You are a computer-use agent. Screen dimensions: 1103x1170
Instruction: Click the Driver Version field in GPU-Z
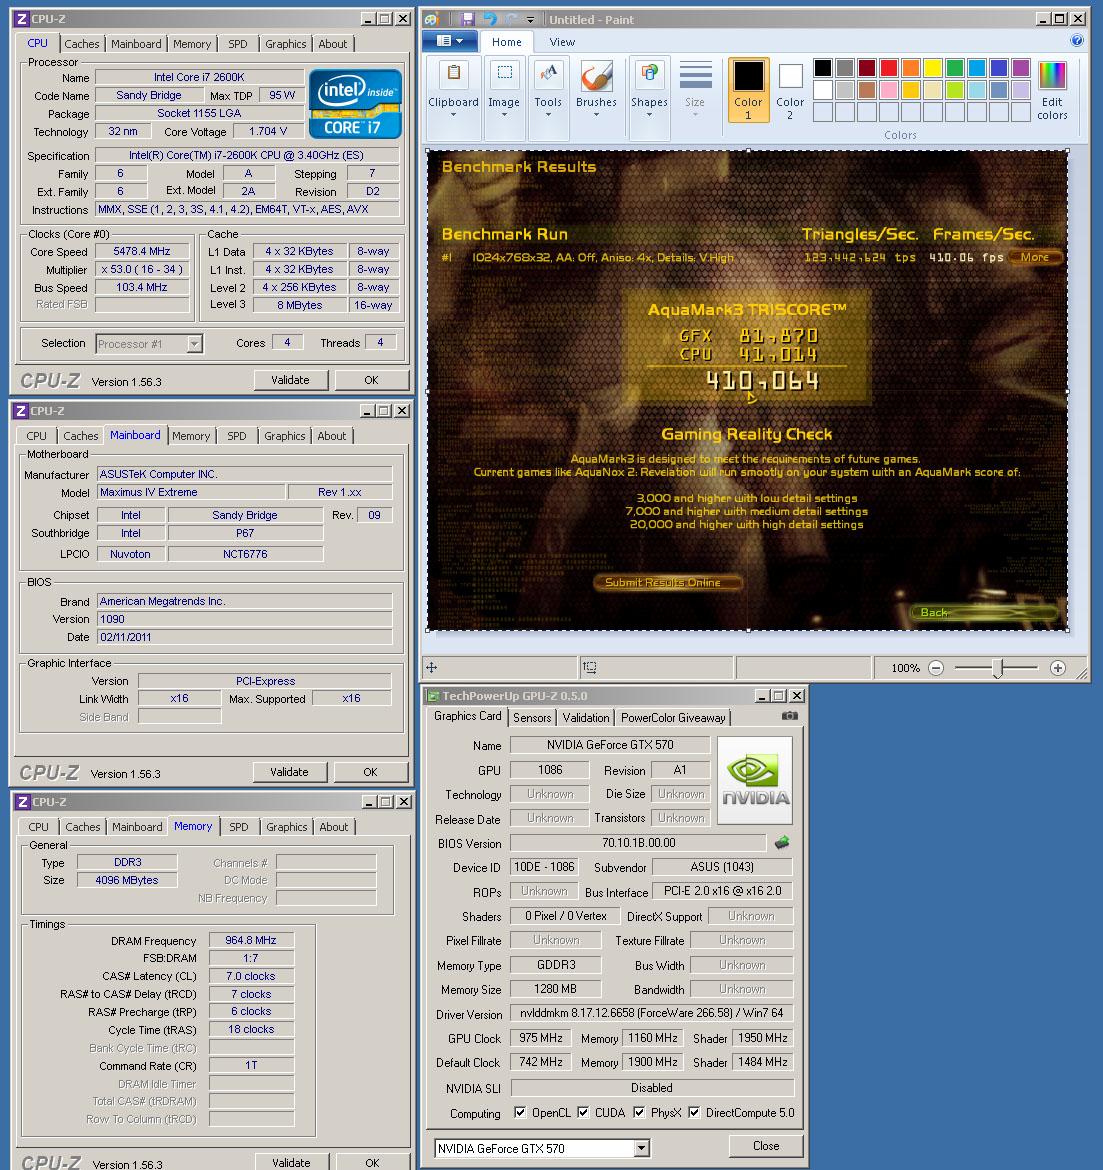[x=652, y=1013]
